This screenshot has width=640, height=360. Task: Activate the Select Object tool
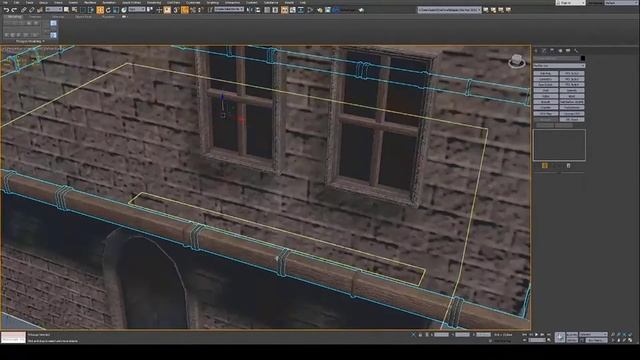66,10
